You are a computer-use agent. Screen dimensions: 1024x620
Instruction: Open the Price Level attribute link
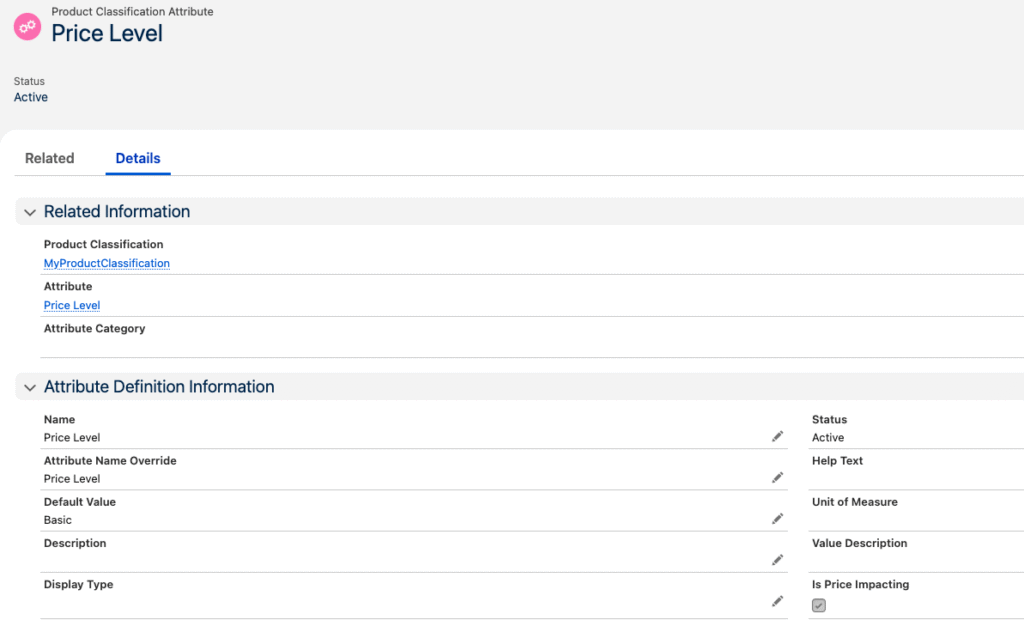(x=72, y=306)
